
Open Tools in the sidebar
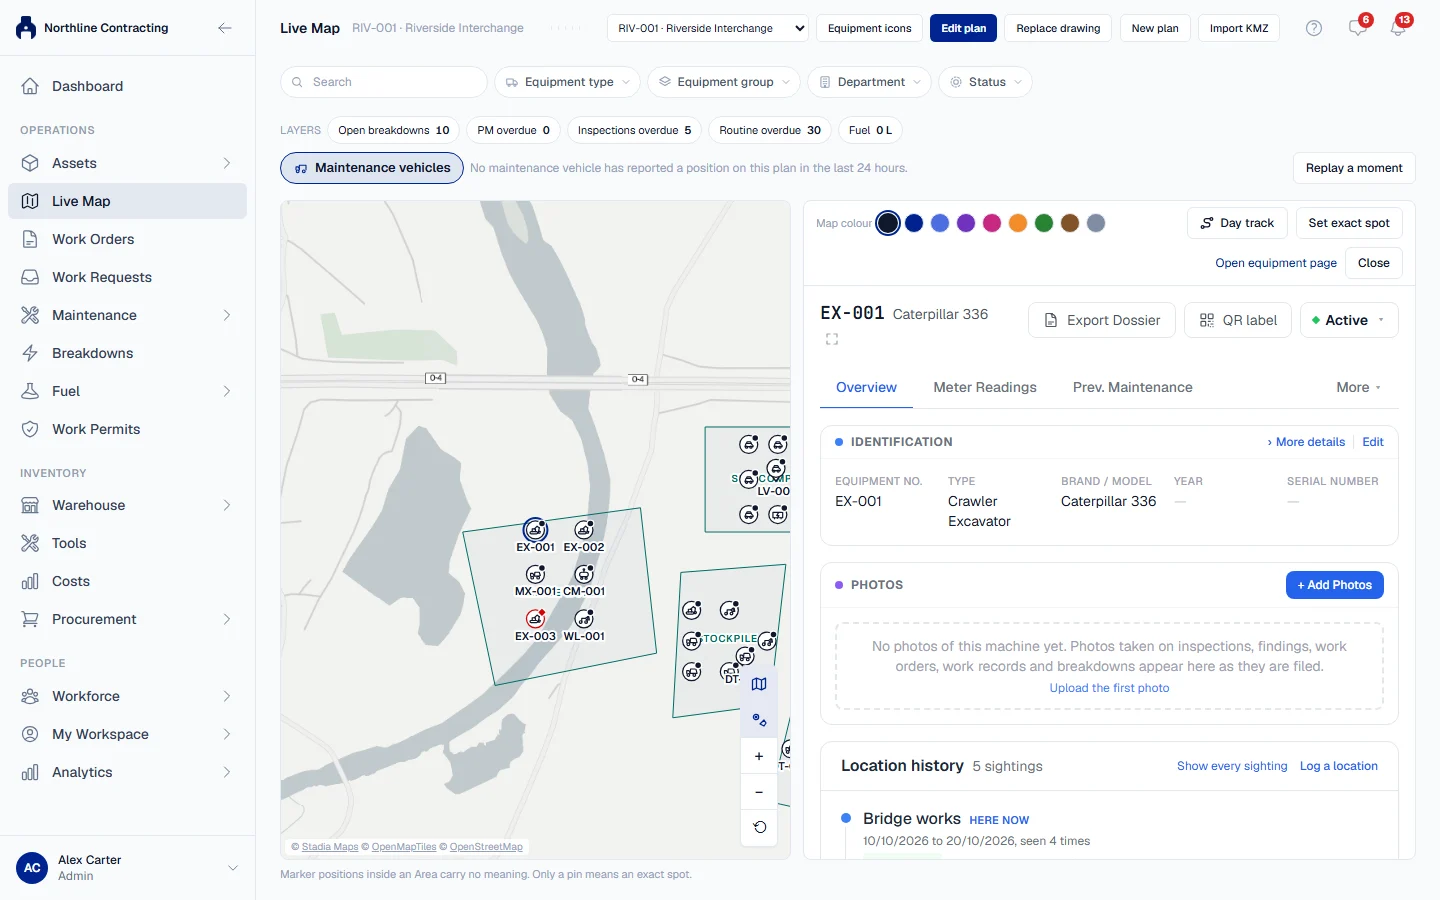pyautogui.click(x=127, y=543)
